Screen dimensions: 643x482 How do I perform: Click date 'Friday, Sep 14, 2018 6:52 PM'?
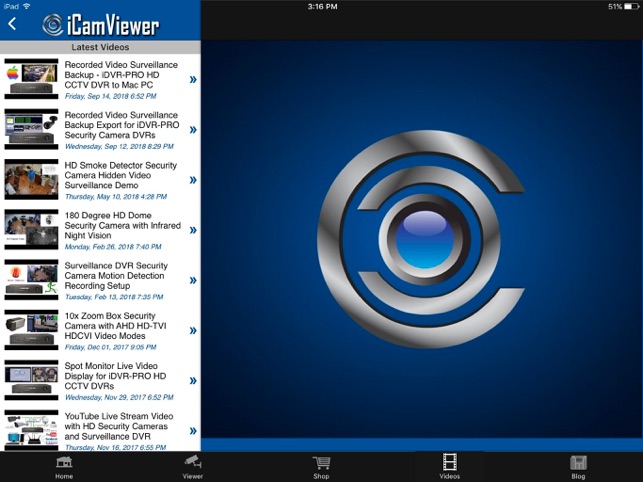110,96
